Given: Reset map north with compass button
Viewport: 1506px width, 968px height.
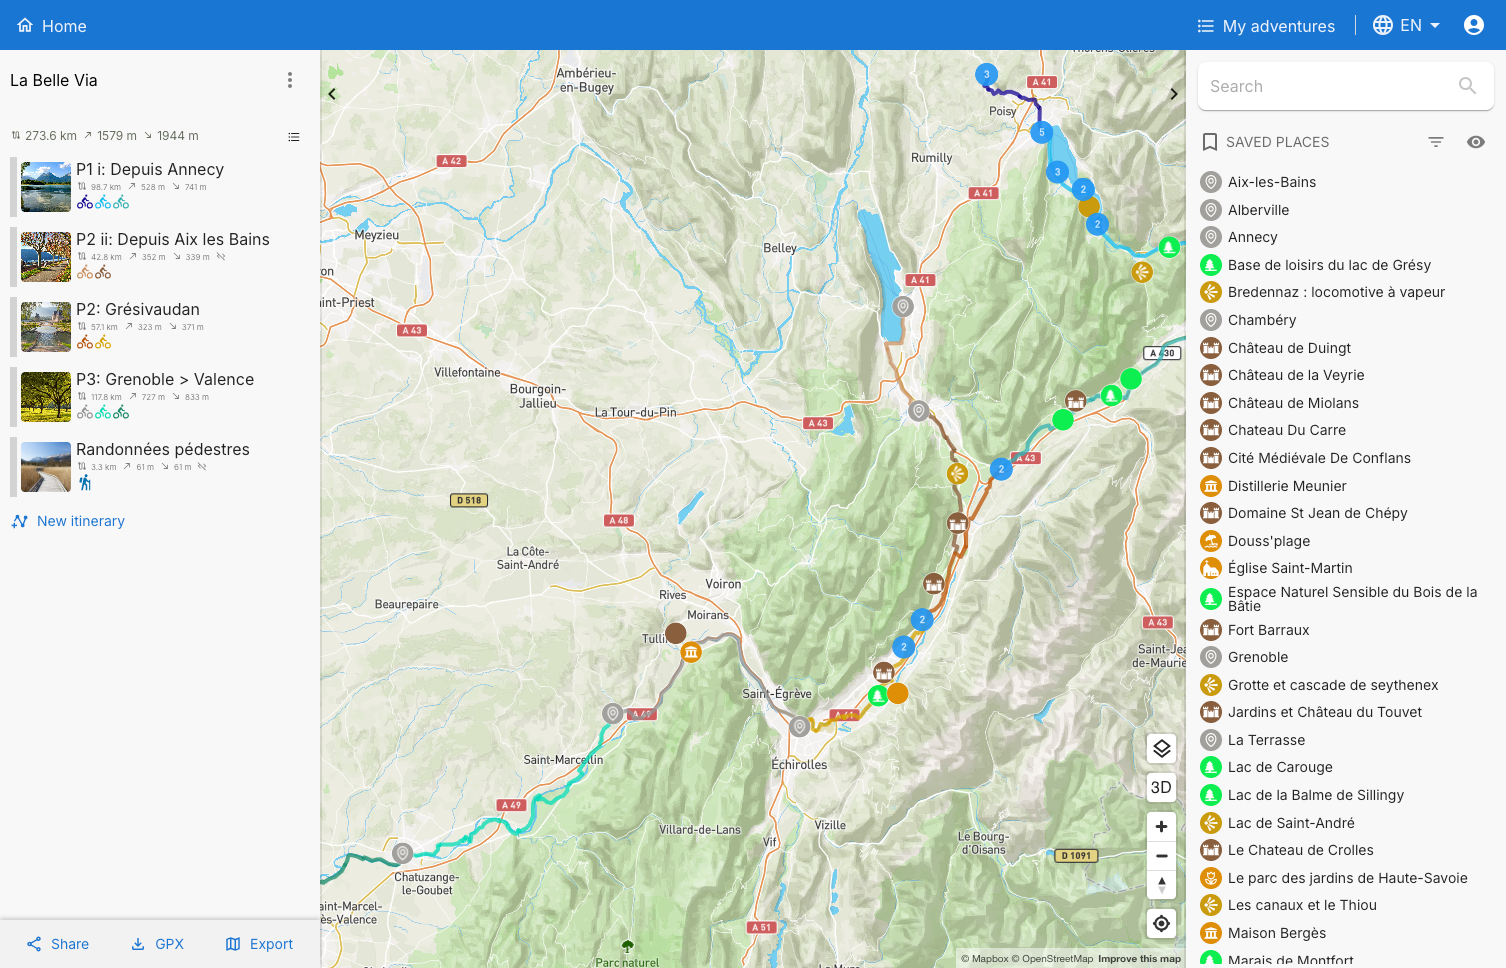Looking at the screenshot, I should tap(1161, 885).
